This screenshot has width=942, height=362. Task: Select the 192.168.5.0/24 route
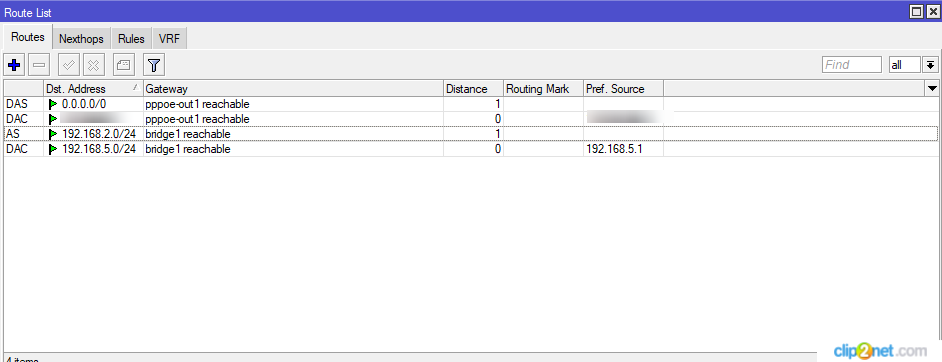point(470,149)
